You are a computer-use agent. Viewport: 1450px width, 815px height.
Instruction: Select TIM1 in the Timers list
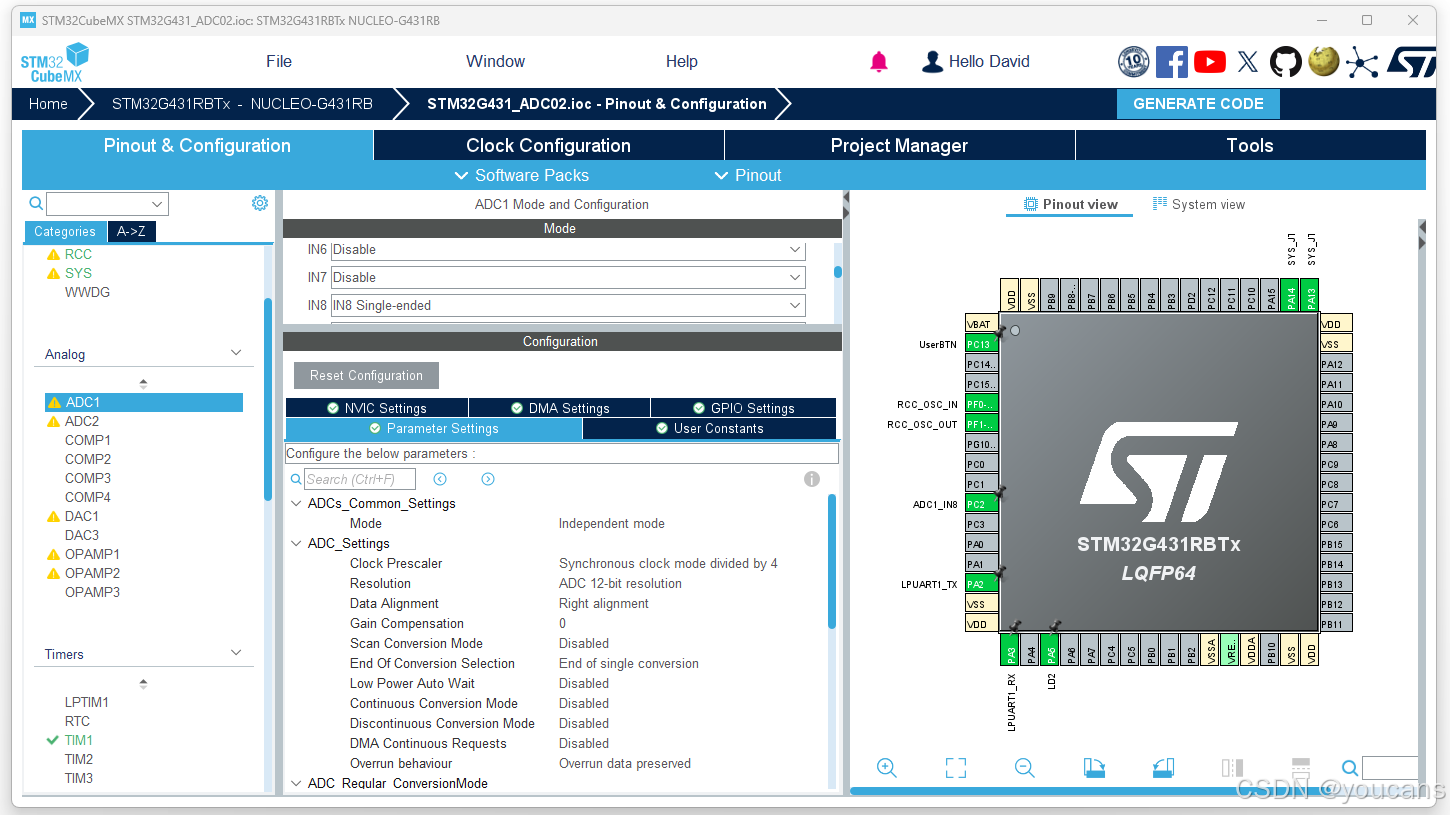click(x=79, y=740)
